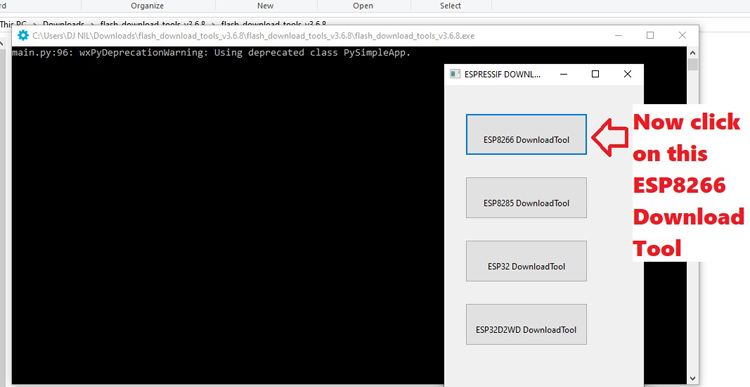The width and height of the screenshot is (750, 387).
Task: Open the ESP8285 DownloadTool
Action: click(x=526, y=198)
